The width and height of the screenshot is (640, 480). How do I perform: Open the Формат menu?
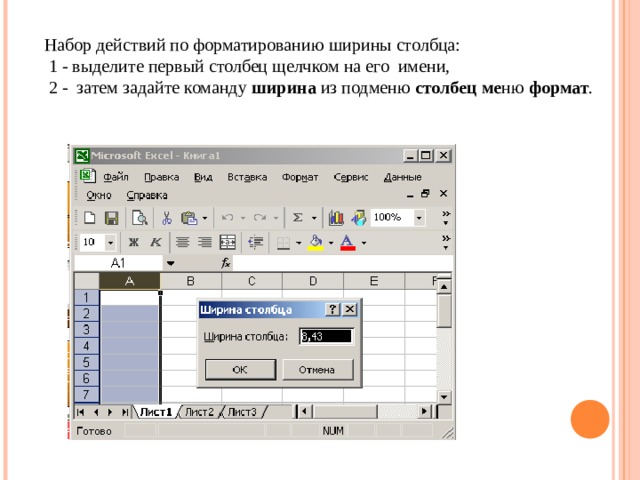[x=300, y=177]
